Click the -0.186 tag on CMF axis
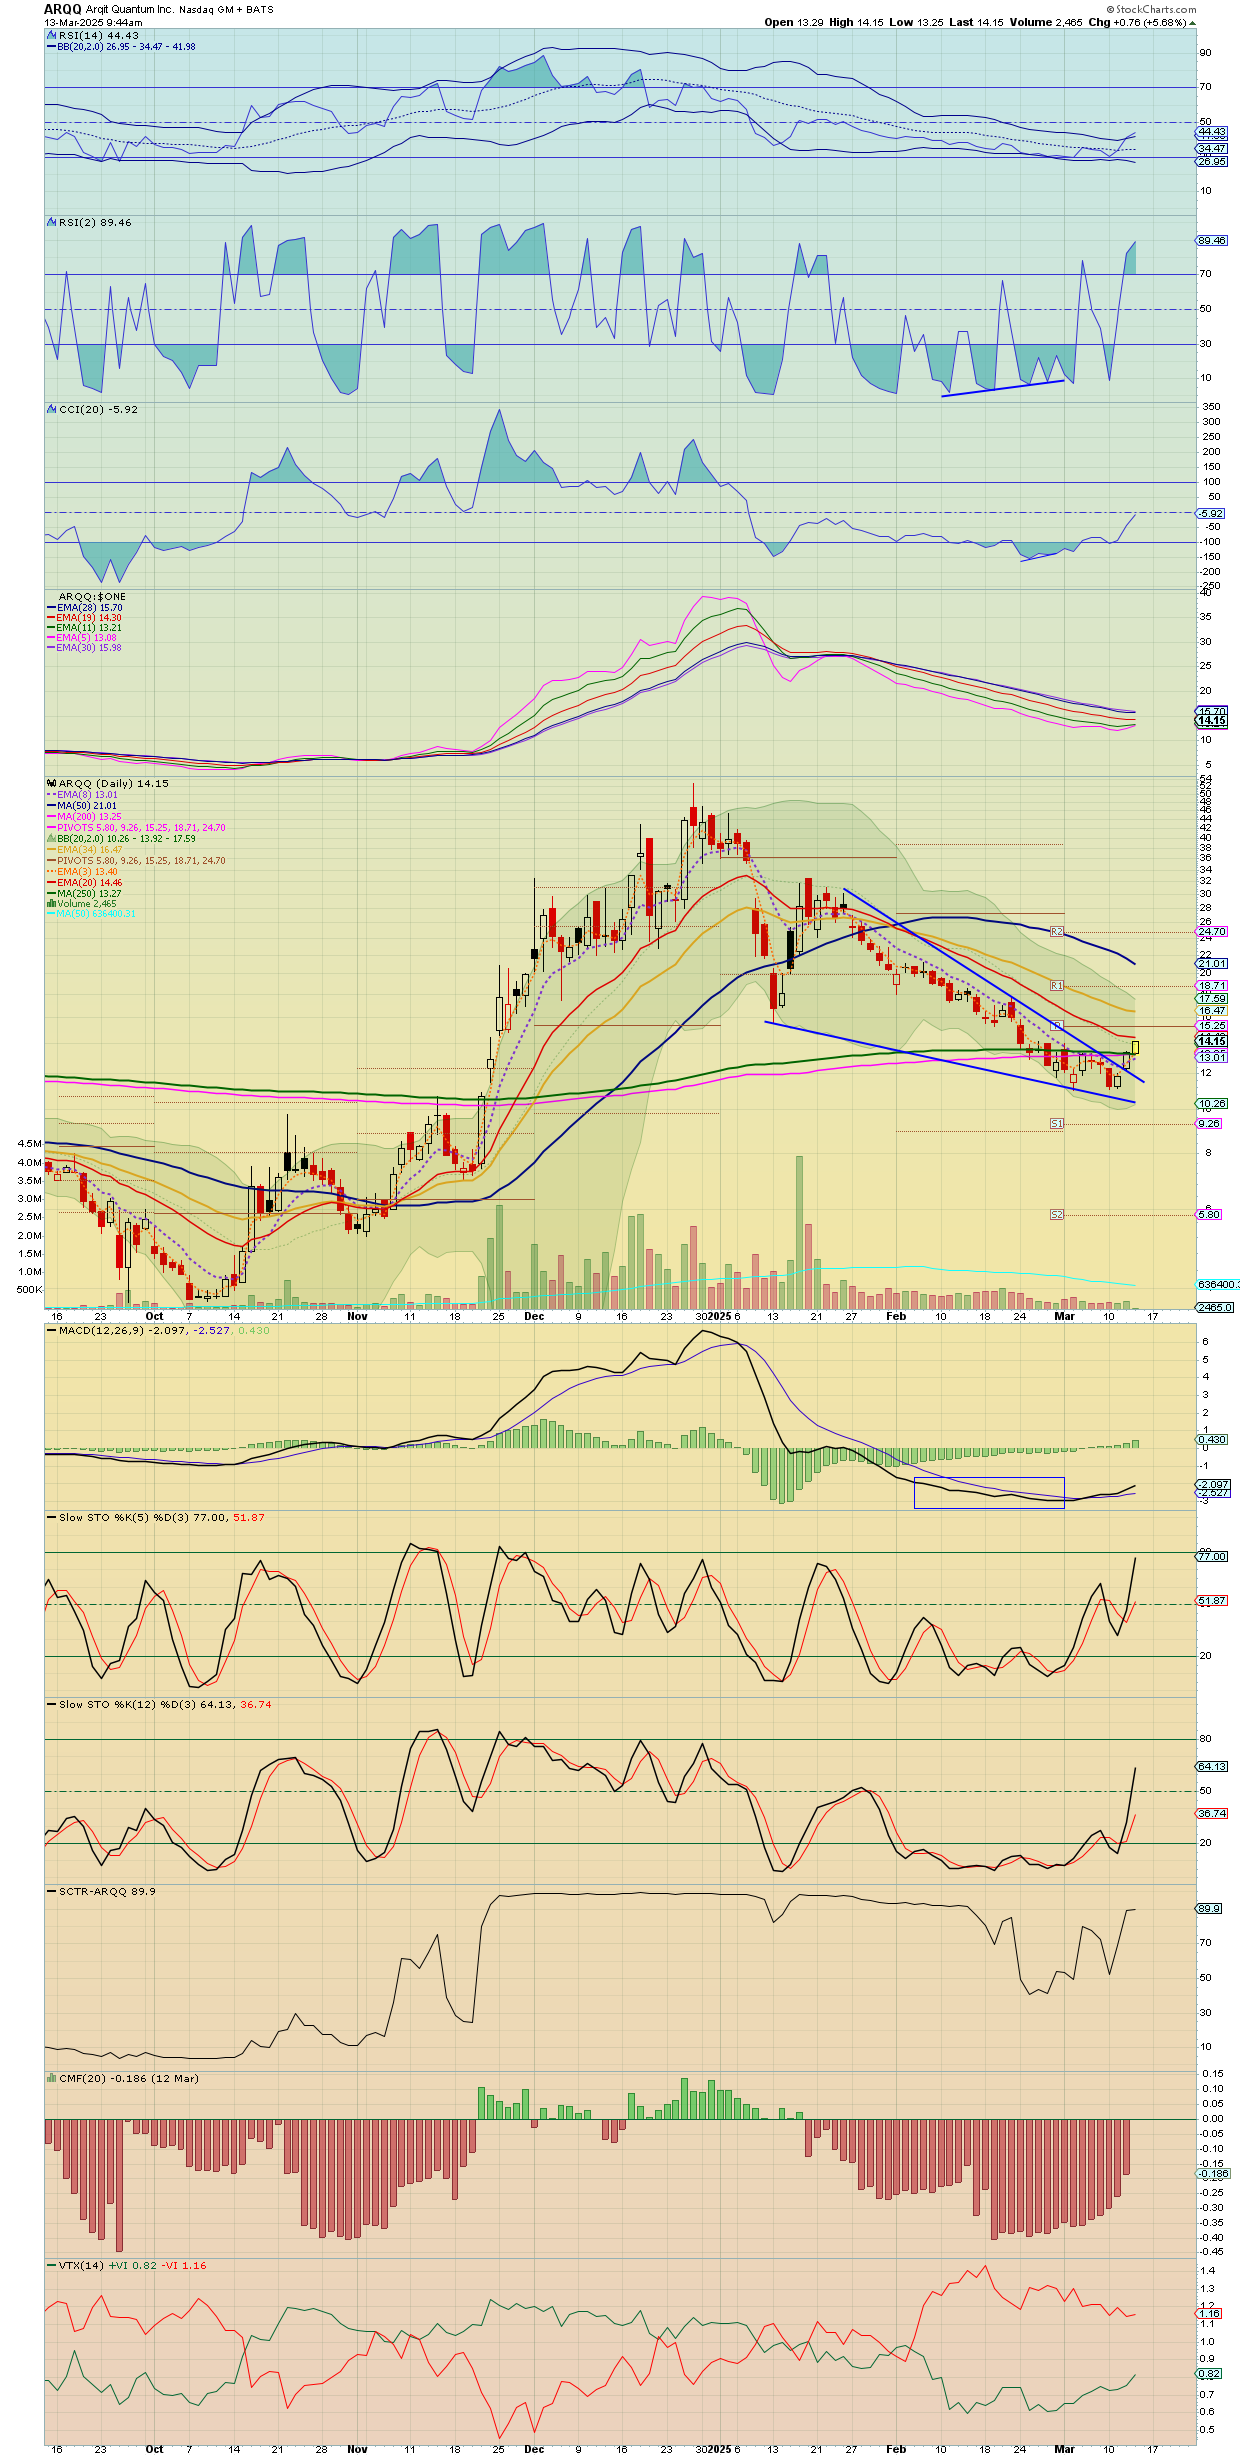Screen dimensions: 1240x2456 [1213, 2174]
